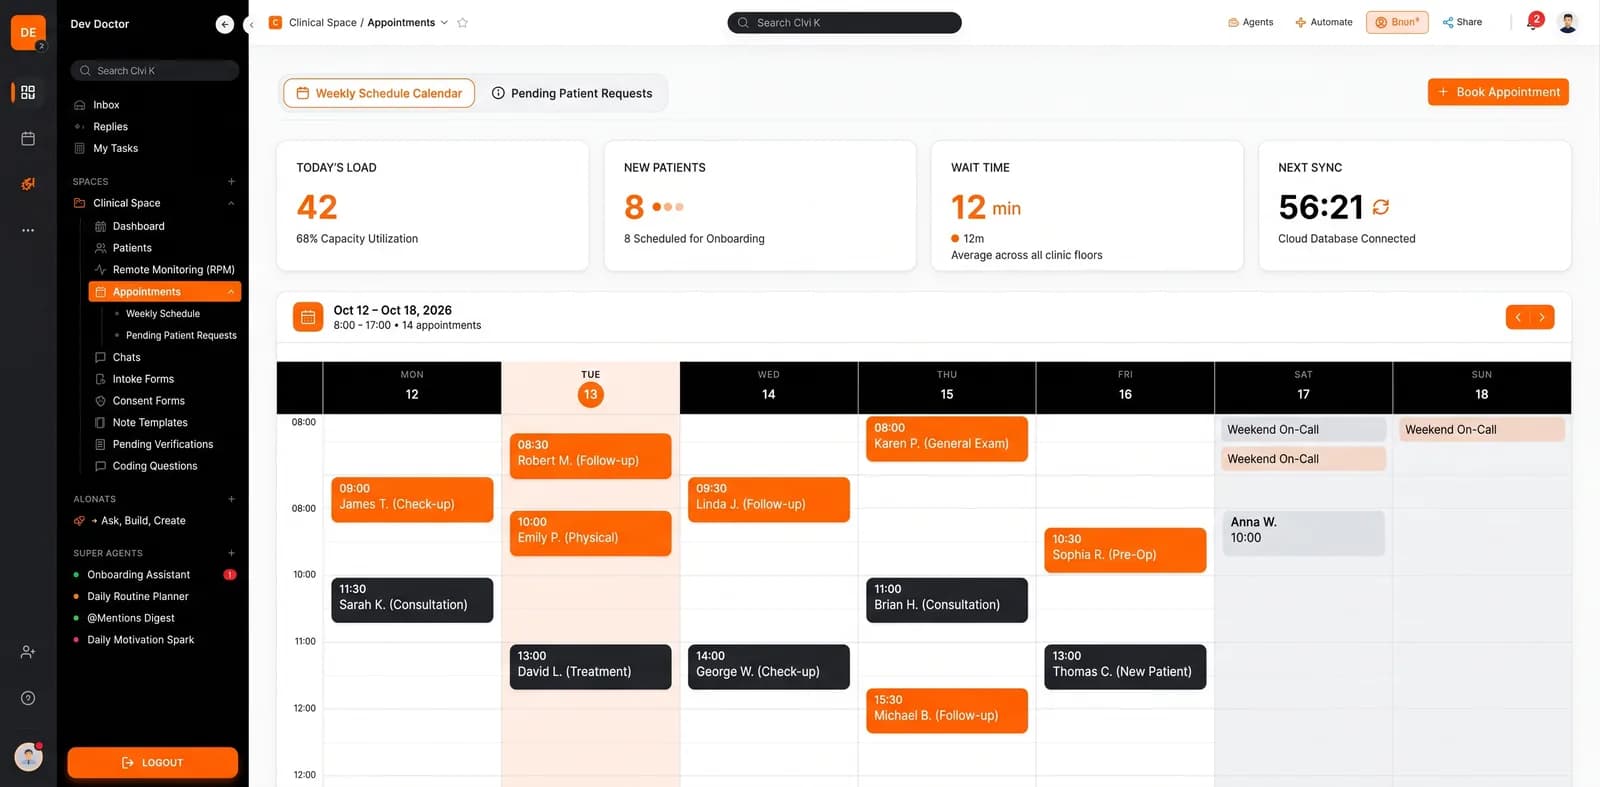The image size is (1600, 787).
Task: Collapse sidebar using back arrow button
Action: point(225,24)
